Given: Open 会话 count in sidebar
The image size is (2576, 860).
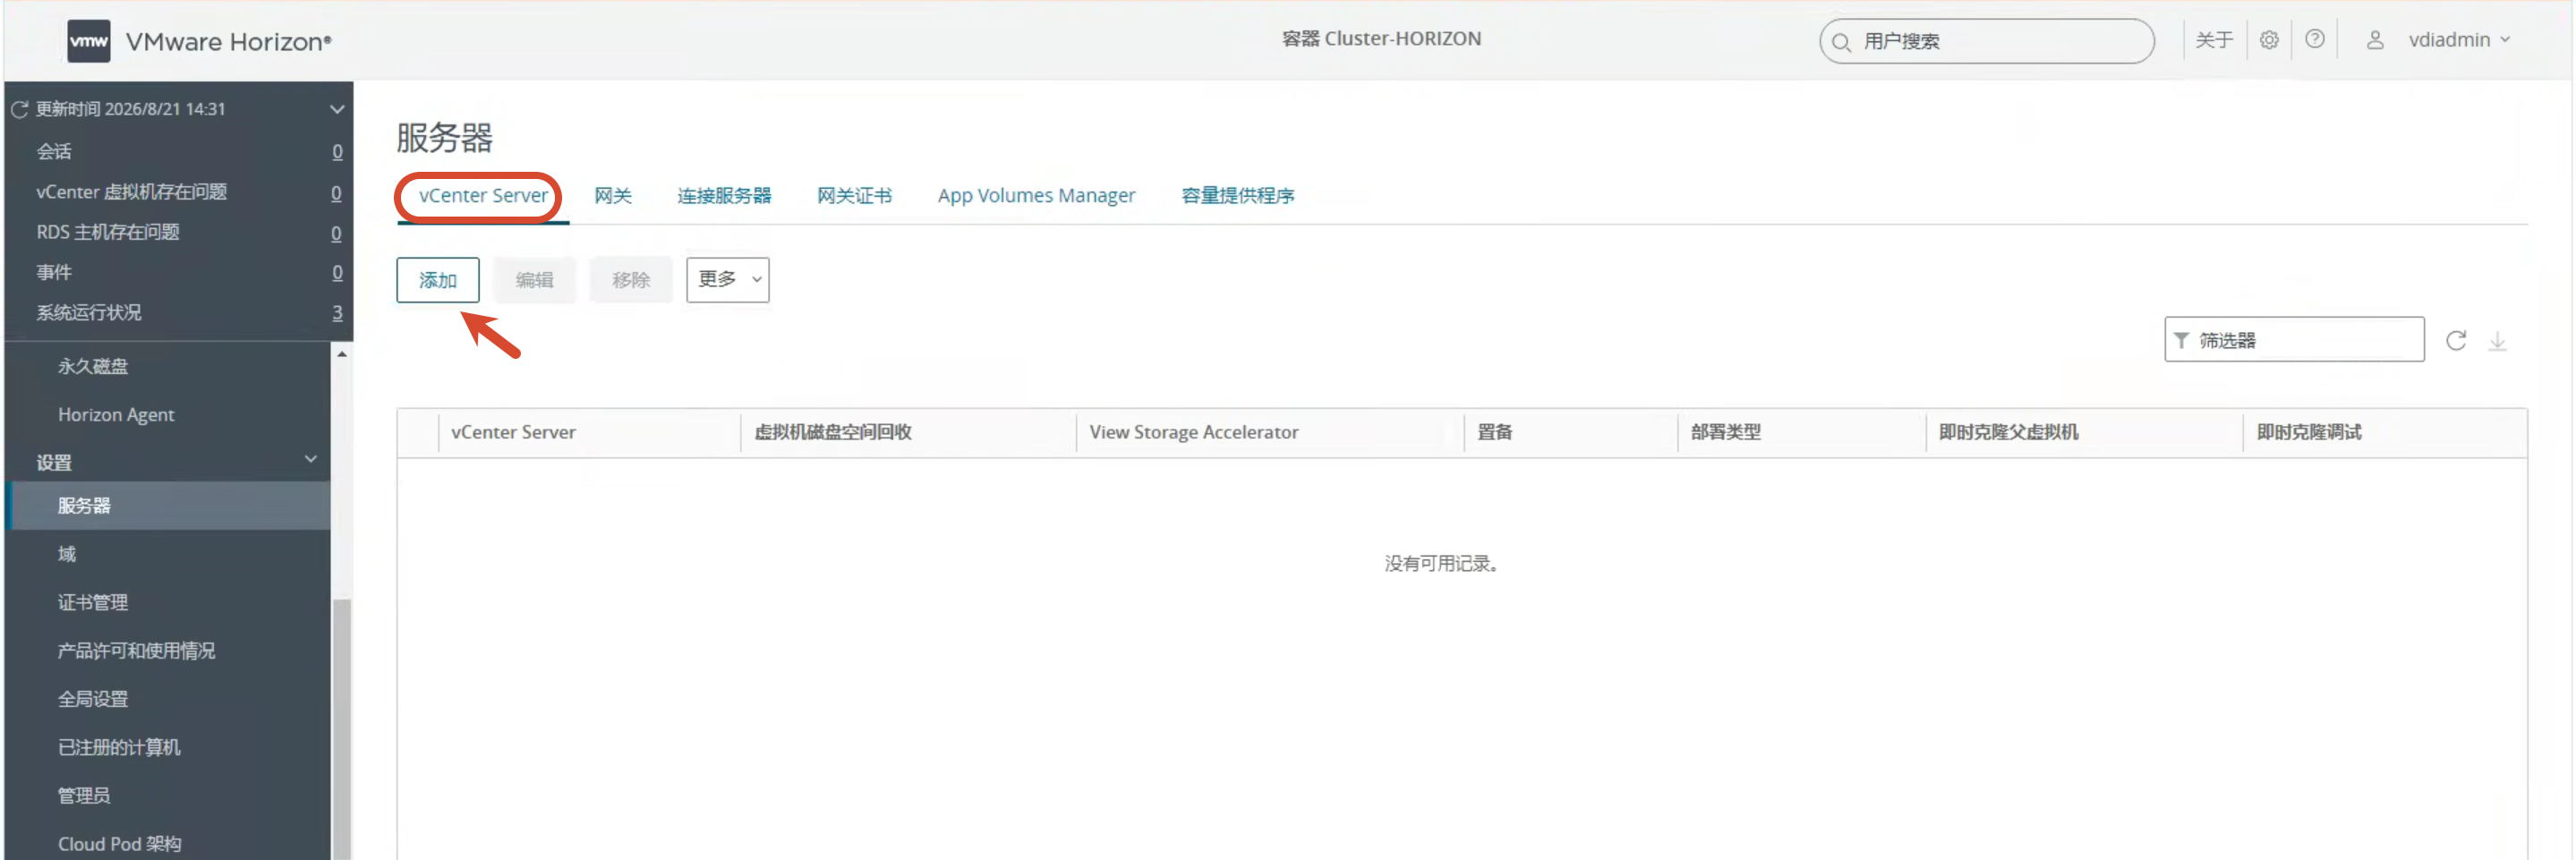Looking at the screenshot, I should coord(337,151).
